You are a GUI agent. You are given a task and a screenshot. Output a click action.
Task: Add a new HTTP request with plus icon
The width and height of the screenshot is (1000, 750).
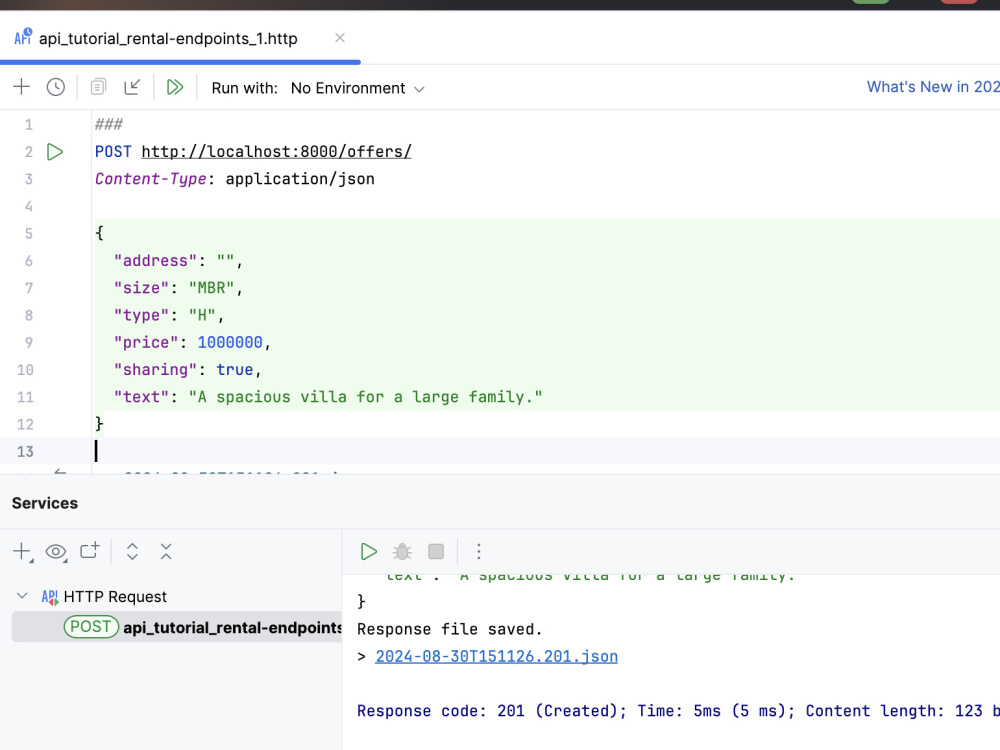pyautogui.click(x=22, y=87)
